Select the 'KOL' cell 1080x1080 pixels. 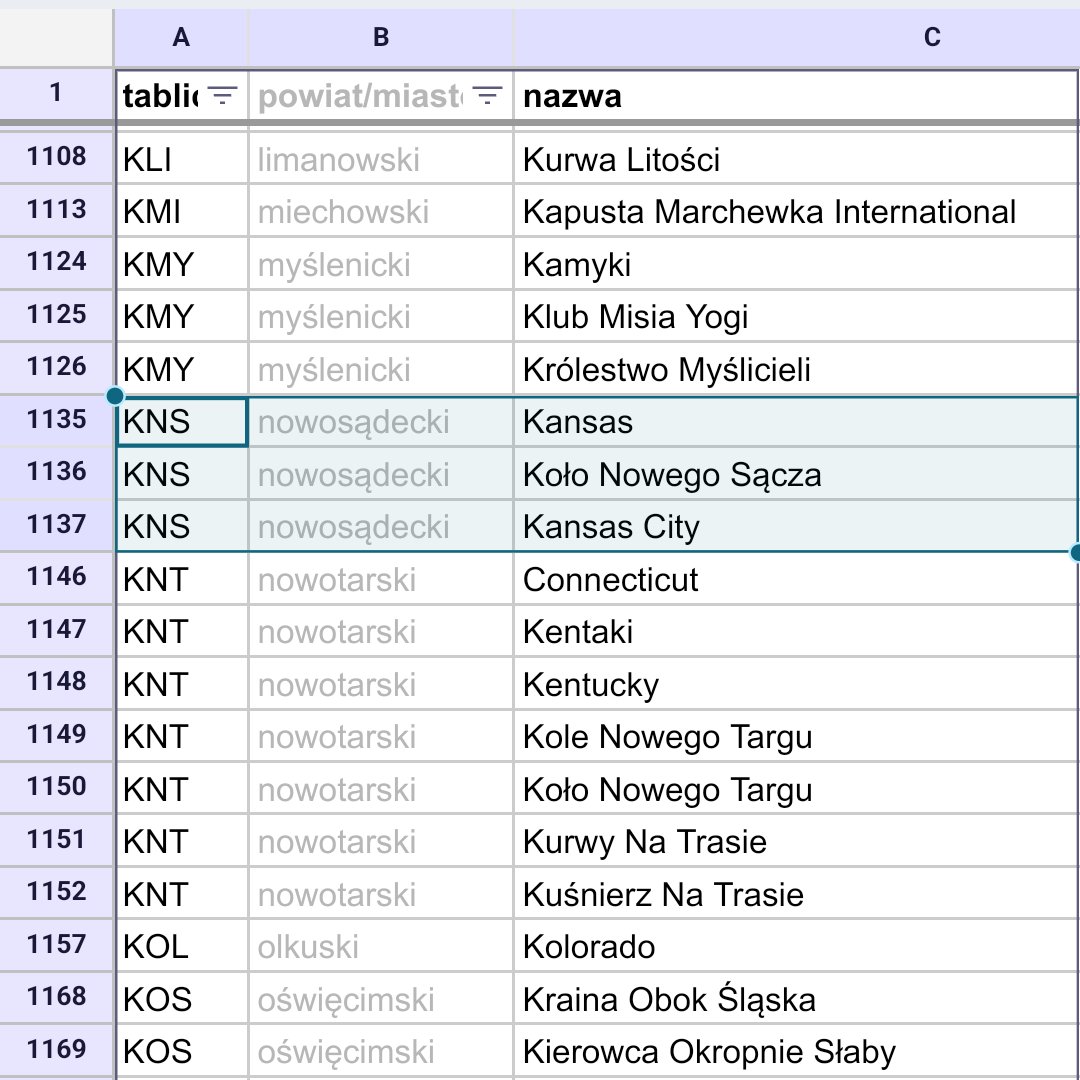[182, 946]
